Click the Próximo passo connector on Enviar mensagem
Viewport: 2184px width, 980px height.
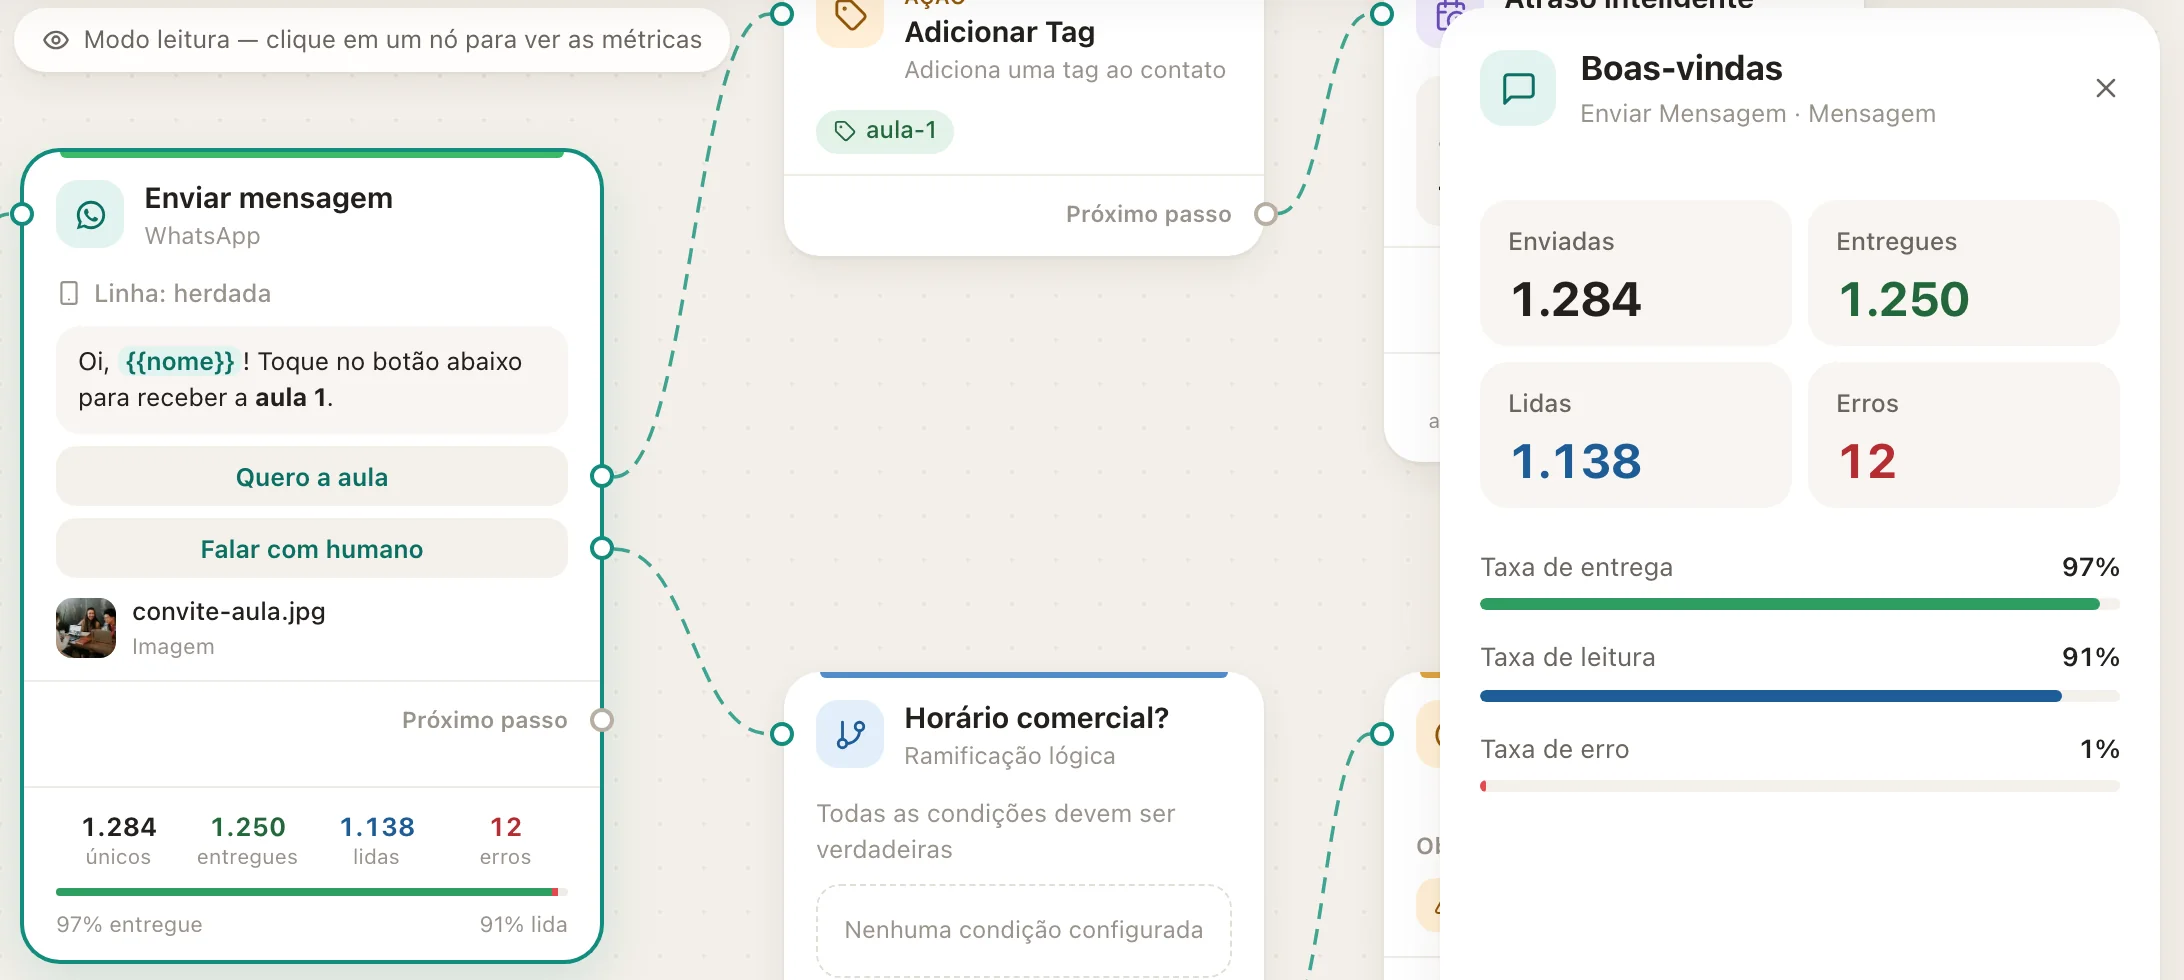pos(601,720)
